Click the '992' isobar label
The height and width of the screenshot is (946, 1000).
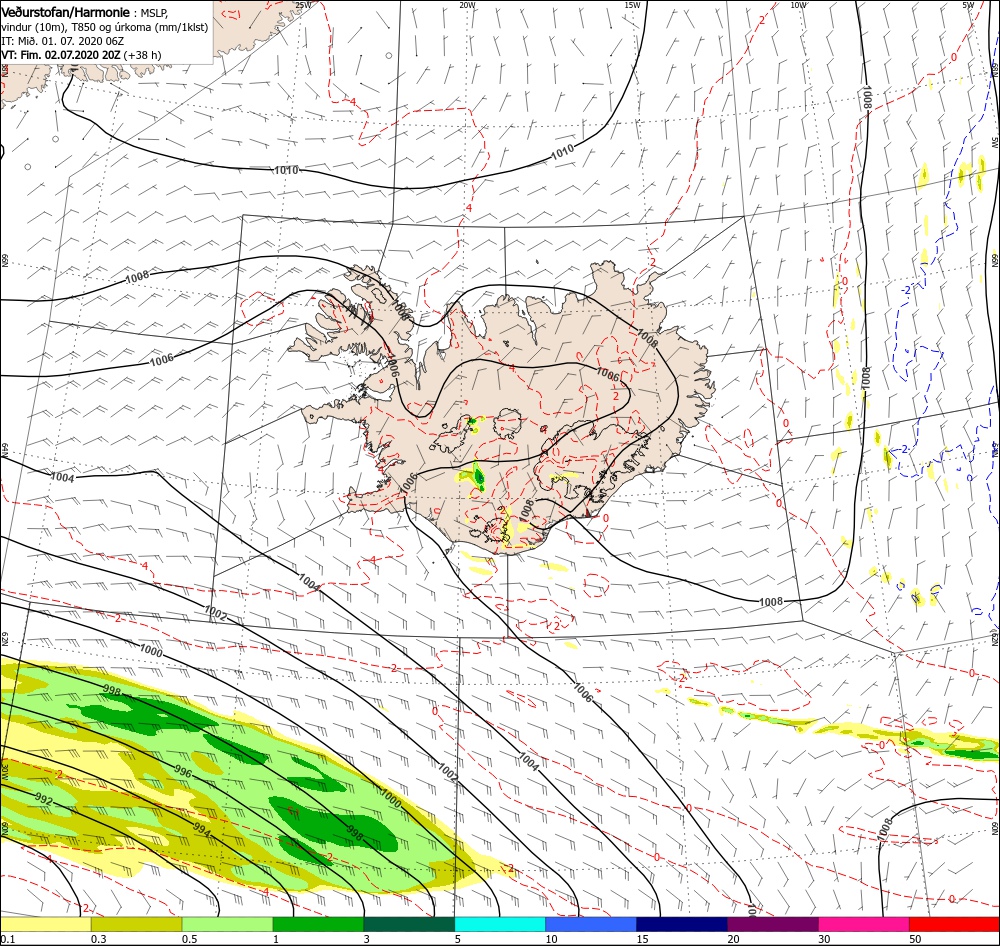(x=44, y=798)
